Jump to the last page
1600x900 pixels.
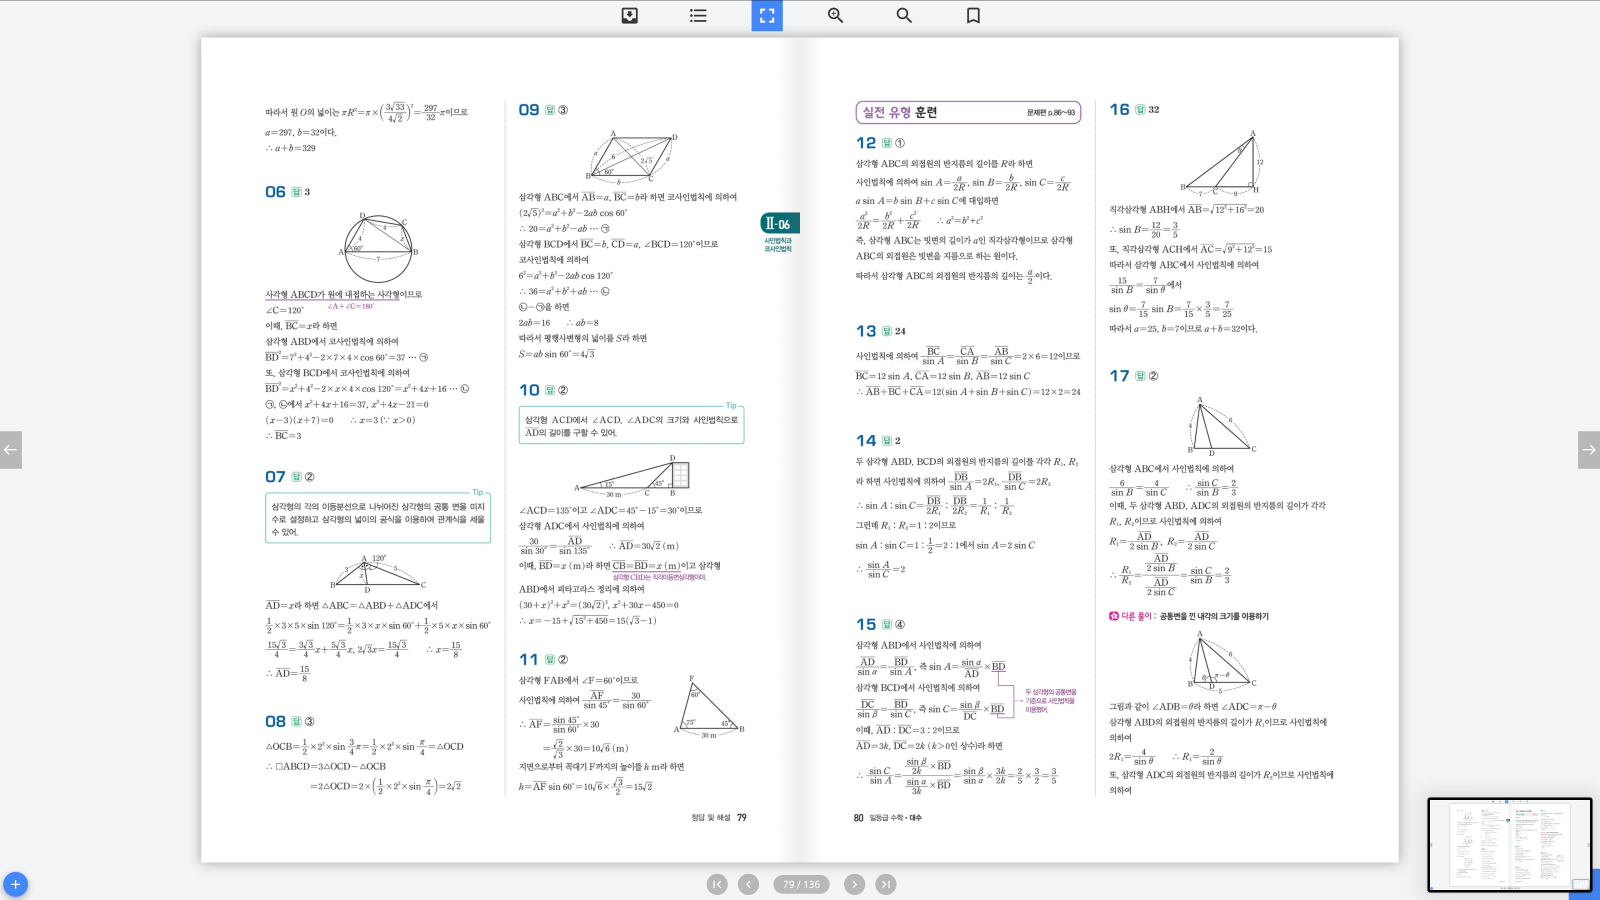click(x=886, y=884)
